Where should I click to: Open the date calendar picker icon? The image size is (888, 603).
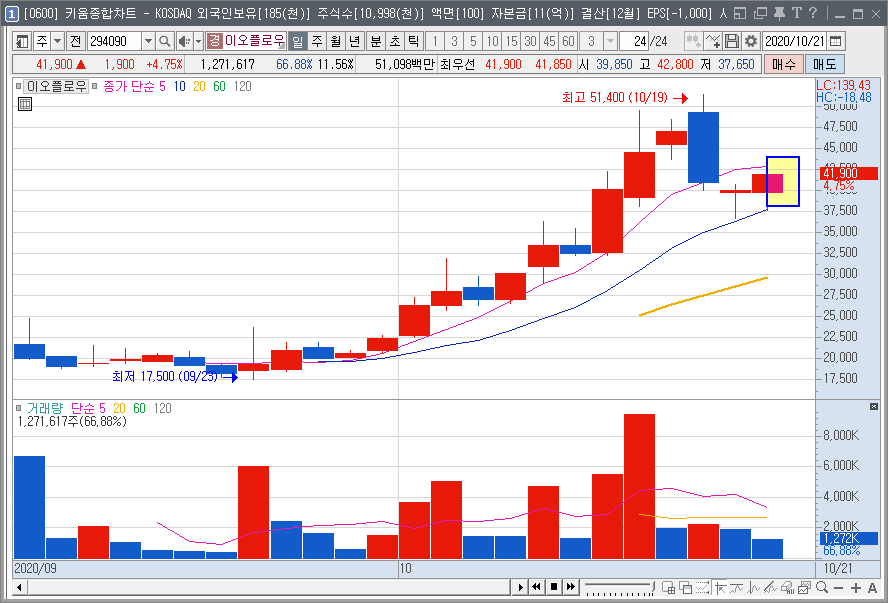tap(835, 41)
